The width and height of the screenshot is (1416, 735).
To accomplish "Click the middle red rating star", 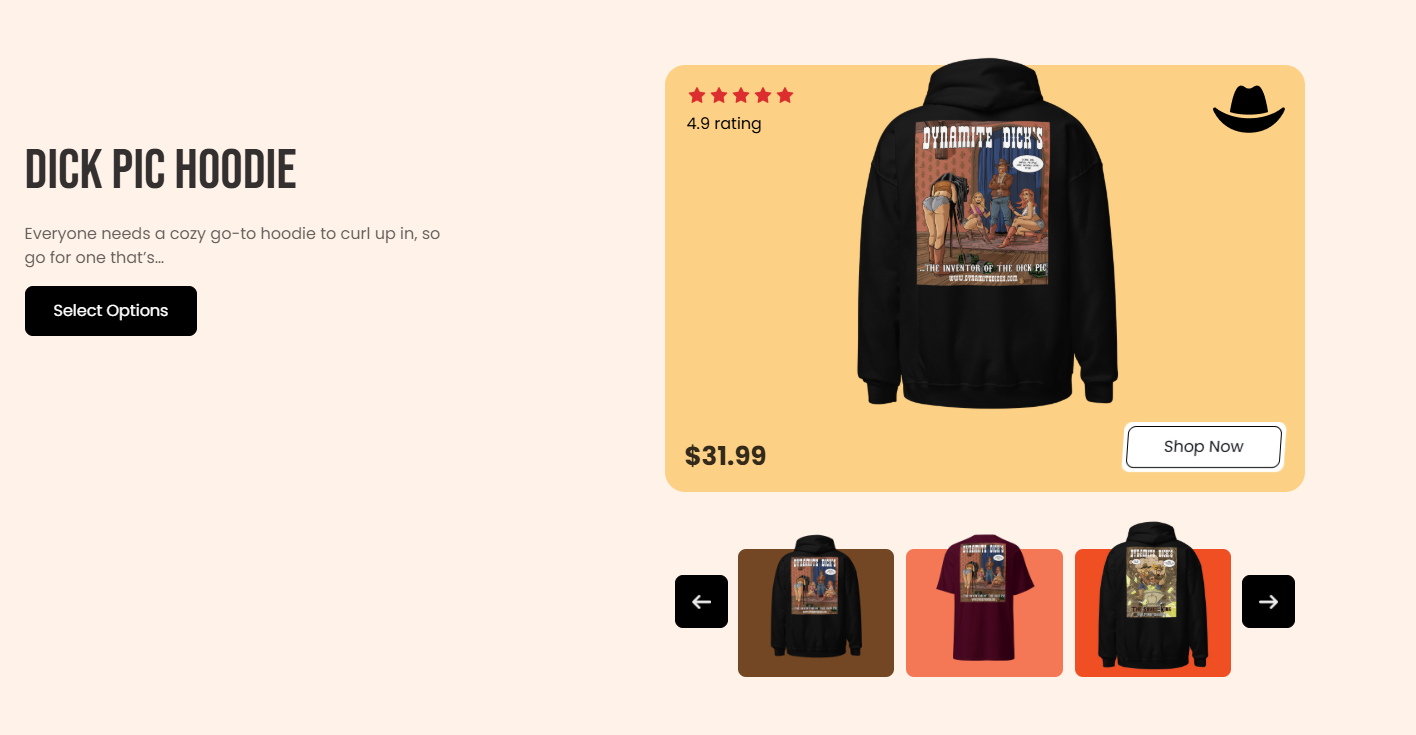I will 741,95.
